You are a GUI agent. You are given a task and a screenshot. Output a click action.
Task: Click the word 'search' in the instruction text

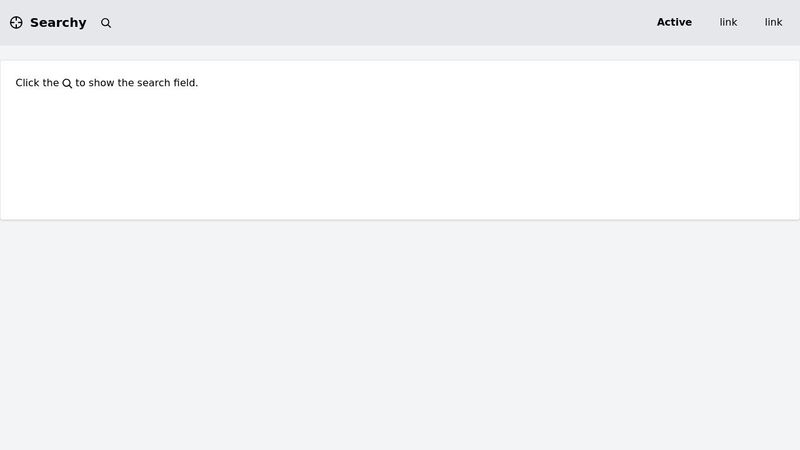click(154, 83)
